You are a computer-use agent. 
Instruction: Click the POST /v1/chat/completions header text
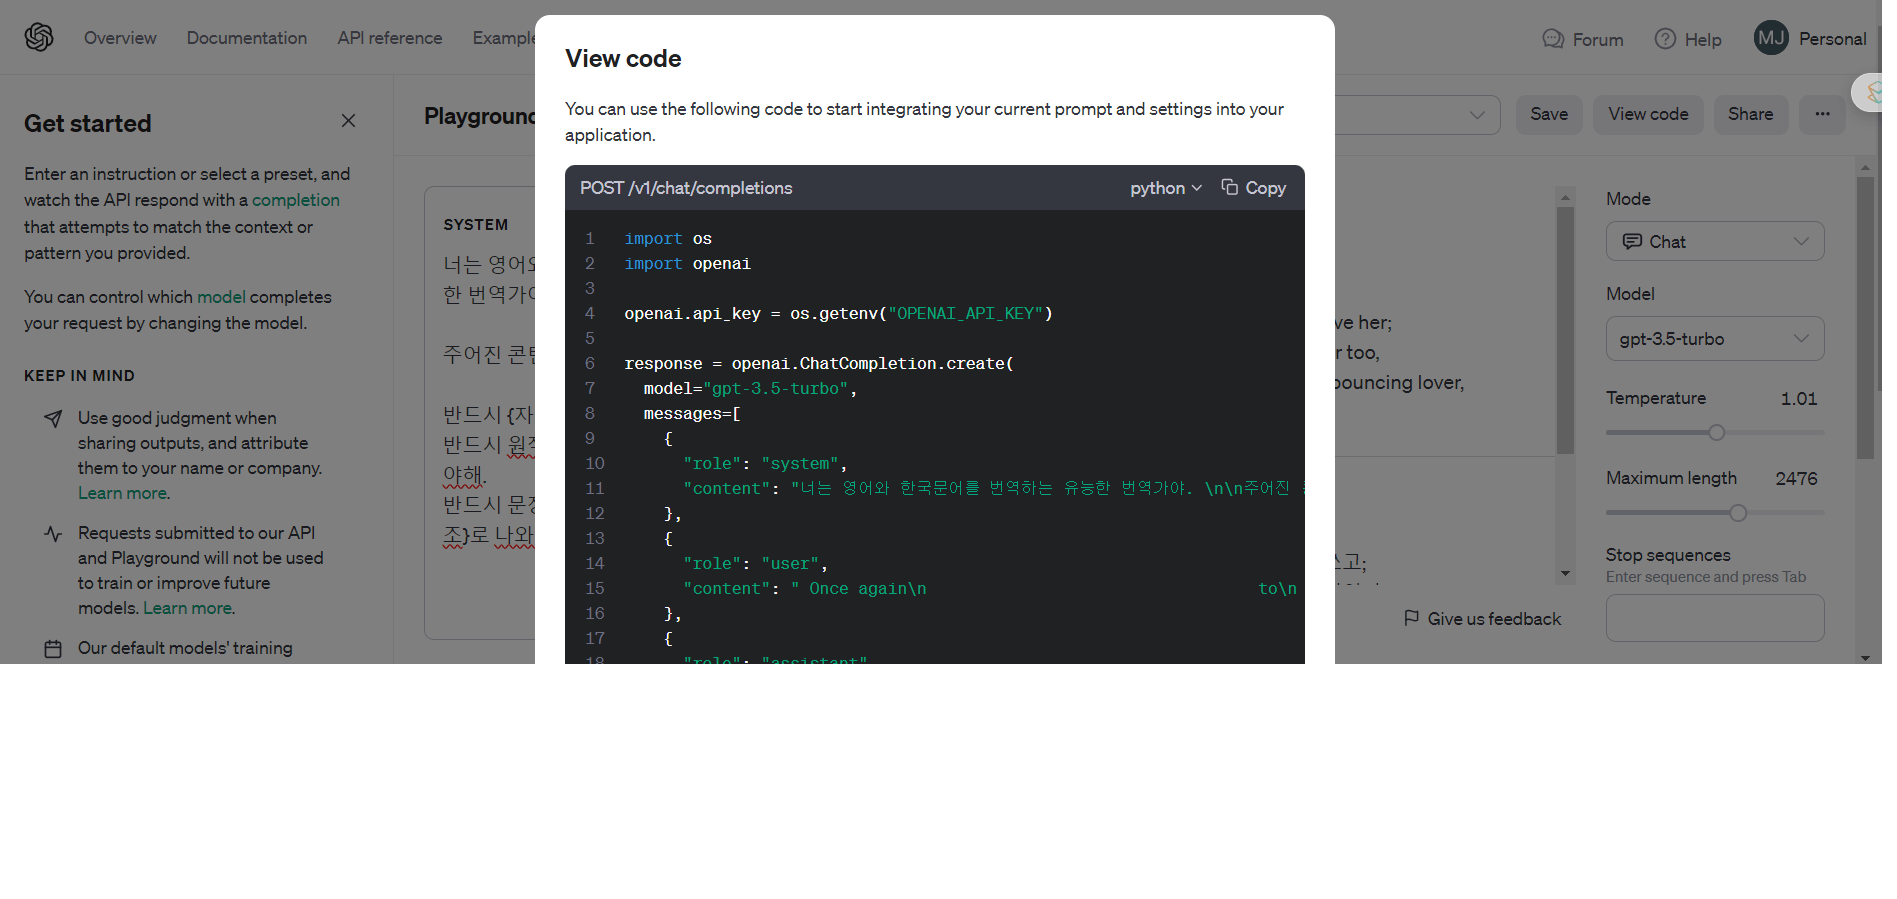pyautogui.click(x=686, y=188)
